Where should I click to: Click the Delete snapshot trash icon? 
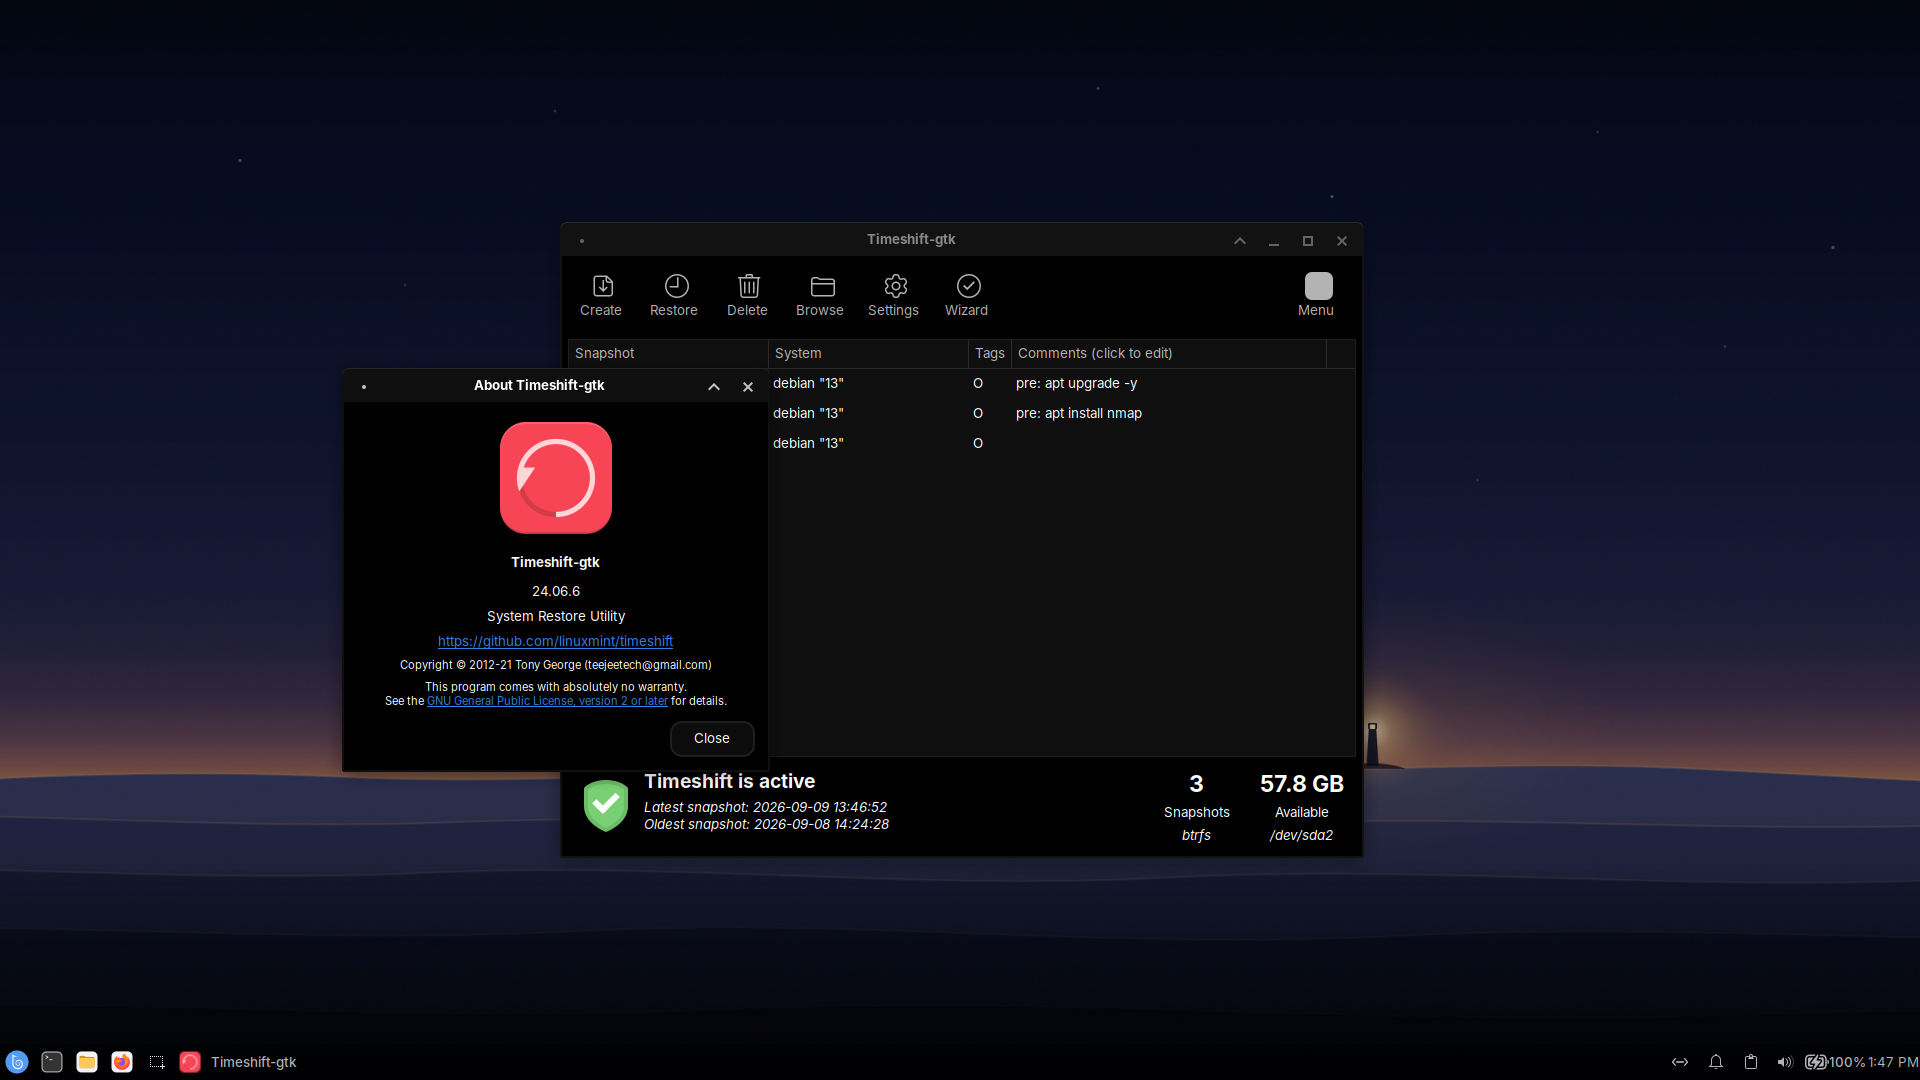click(x=749, y=286)
